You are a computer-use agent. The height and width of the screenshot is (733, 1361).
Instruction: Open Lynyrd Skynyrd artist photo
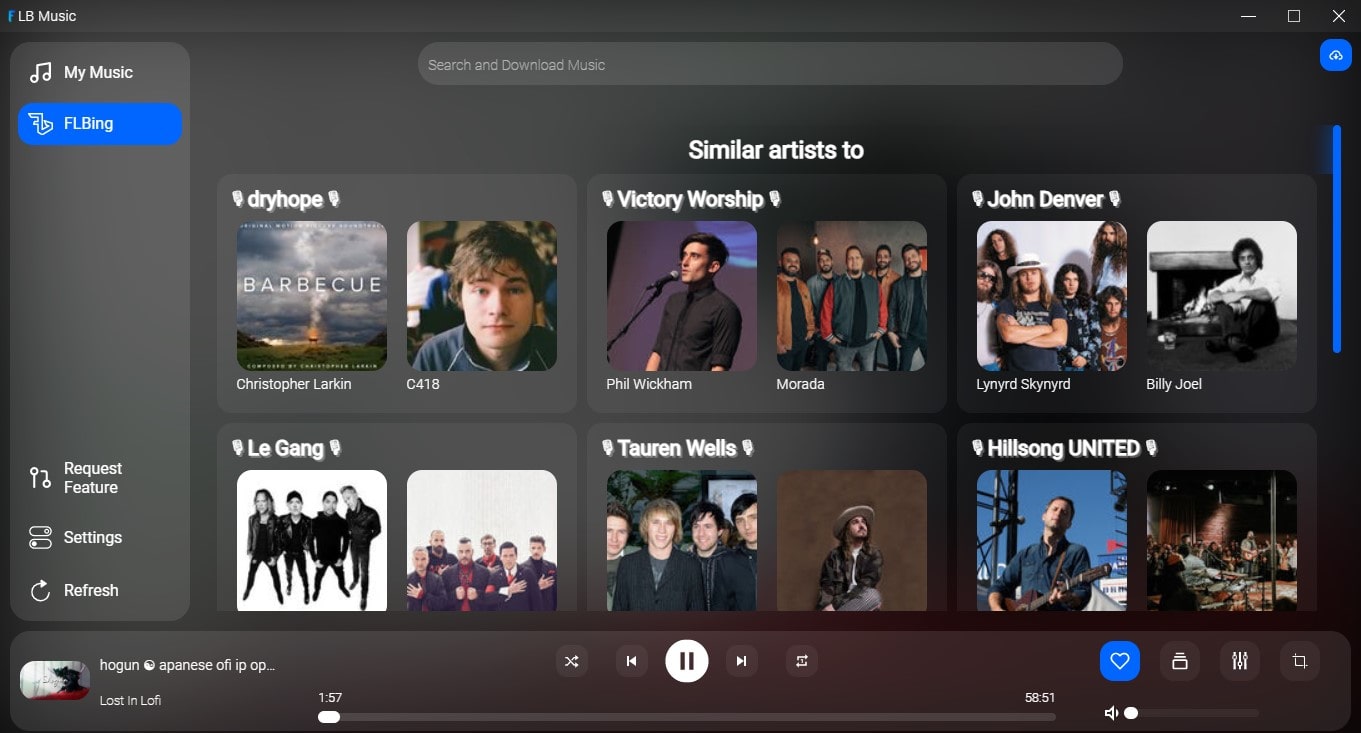[x=1052, y=296]
